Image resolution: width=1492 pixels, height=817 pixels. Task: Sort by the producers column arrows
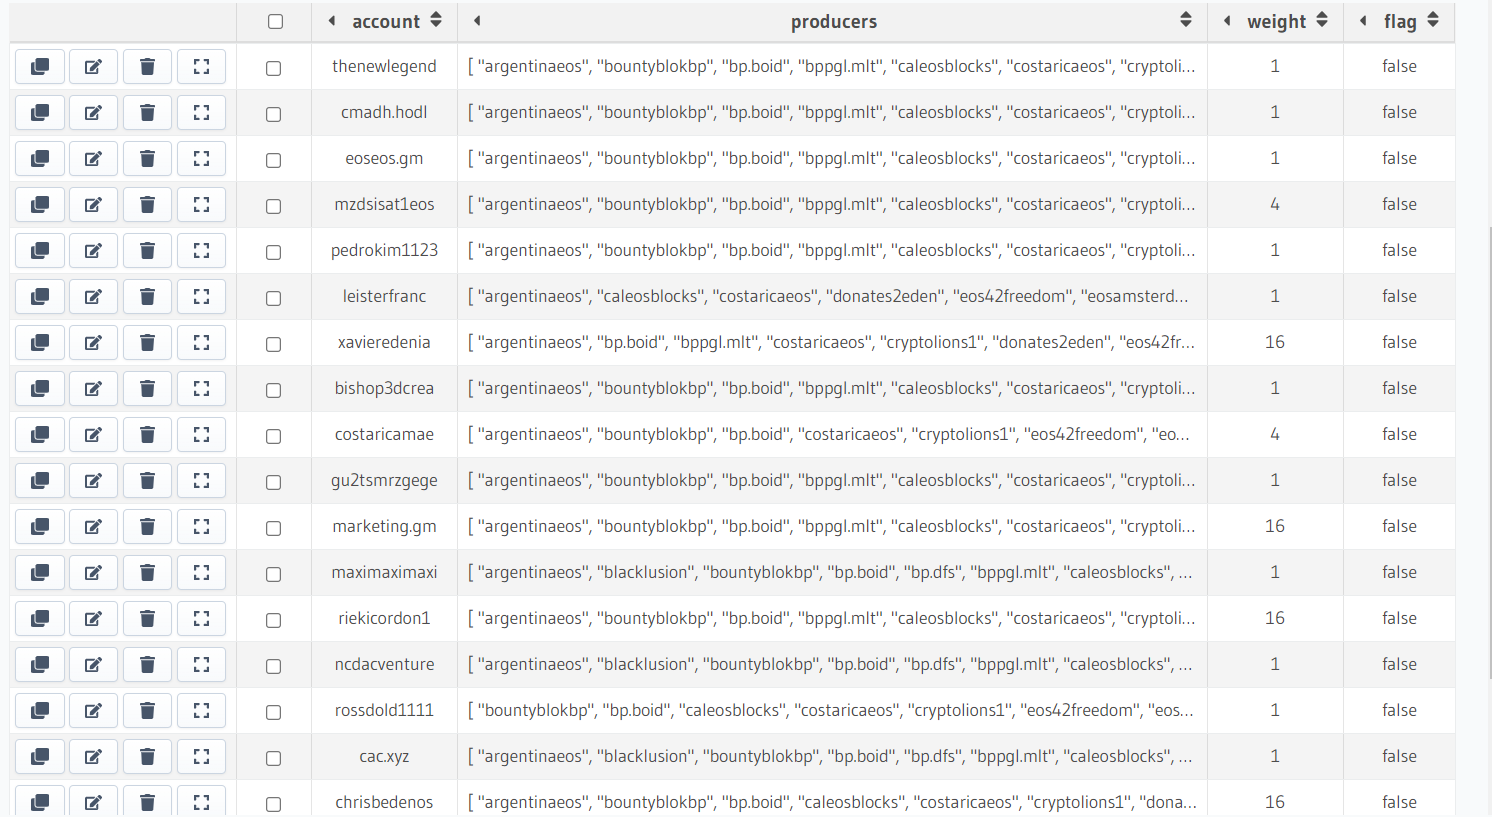[x=1186, y=20]
